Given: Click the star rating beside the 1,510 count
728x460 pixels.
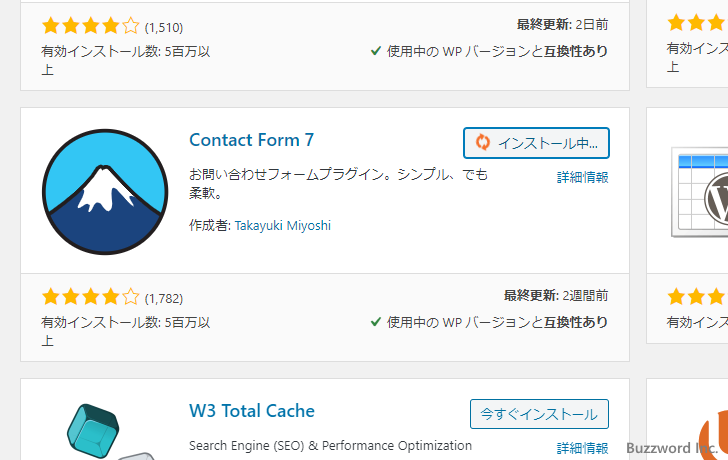Looking at the screenshot, I should click(90, 26).
